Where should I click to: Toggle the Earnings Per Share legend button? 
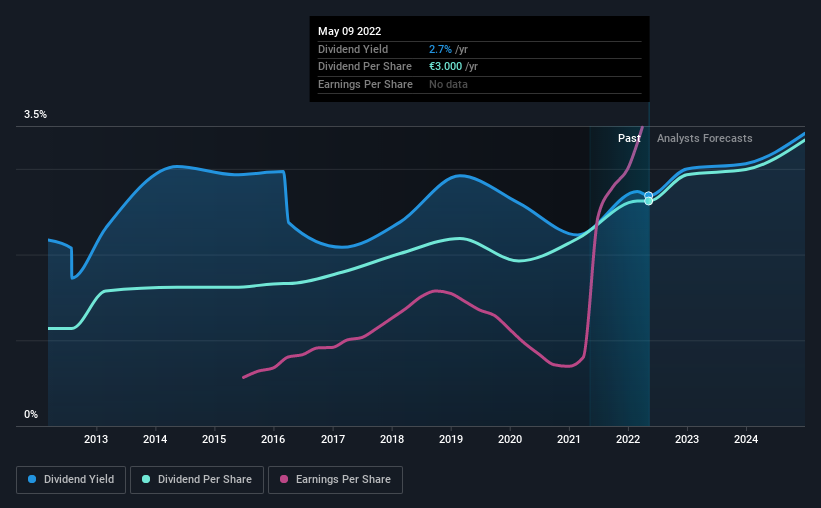click(335, 480)
